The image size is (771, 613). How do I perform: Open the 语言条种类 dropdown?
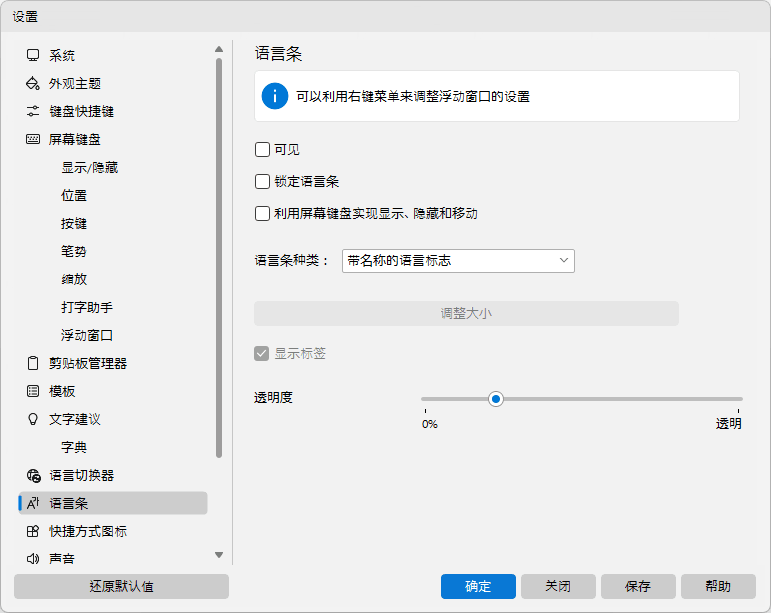tap(458, 261)
